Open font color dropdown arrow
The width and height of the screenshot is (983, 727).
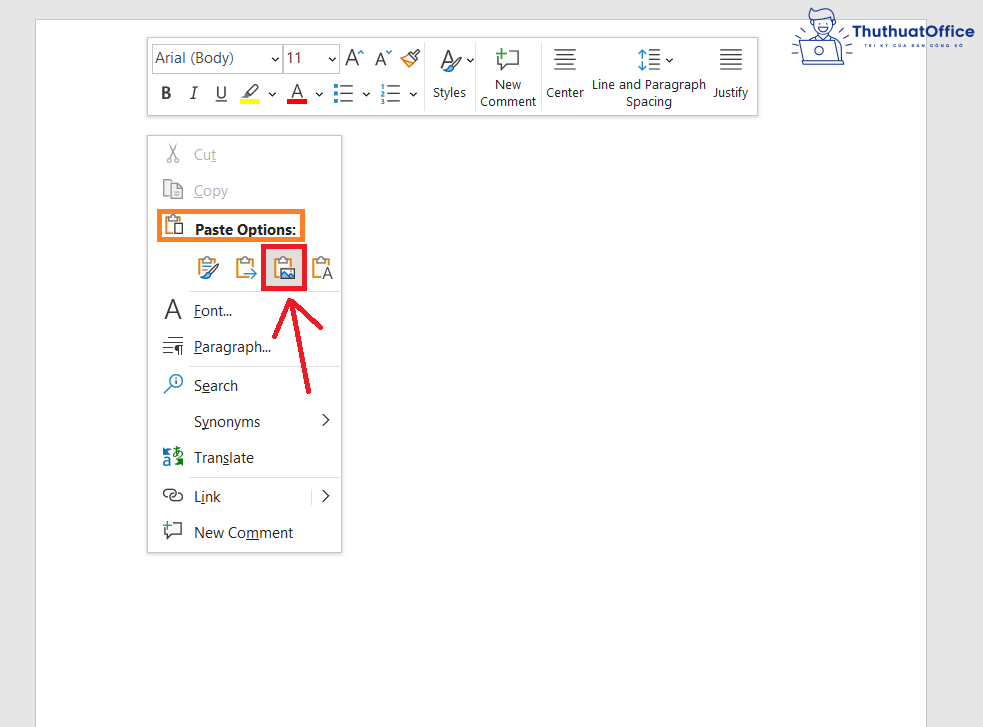[x=319, y=94]
